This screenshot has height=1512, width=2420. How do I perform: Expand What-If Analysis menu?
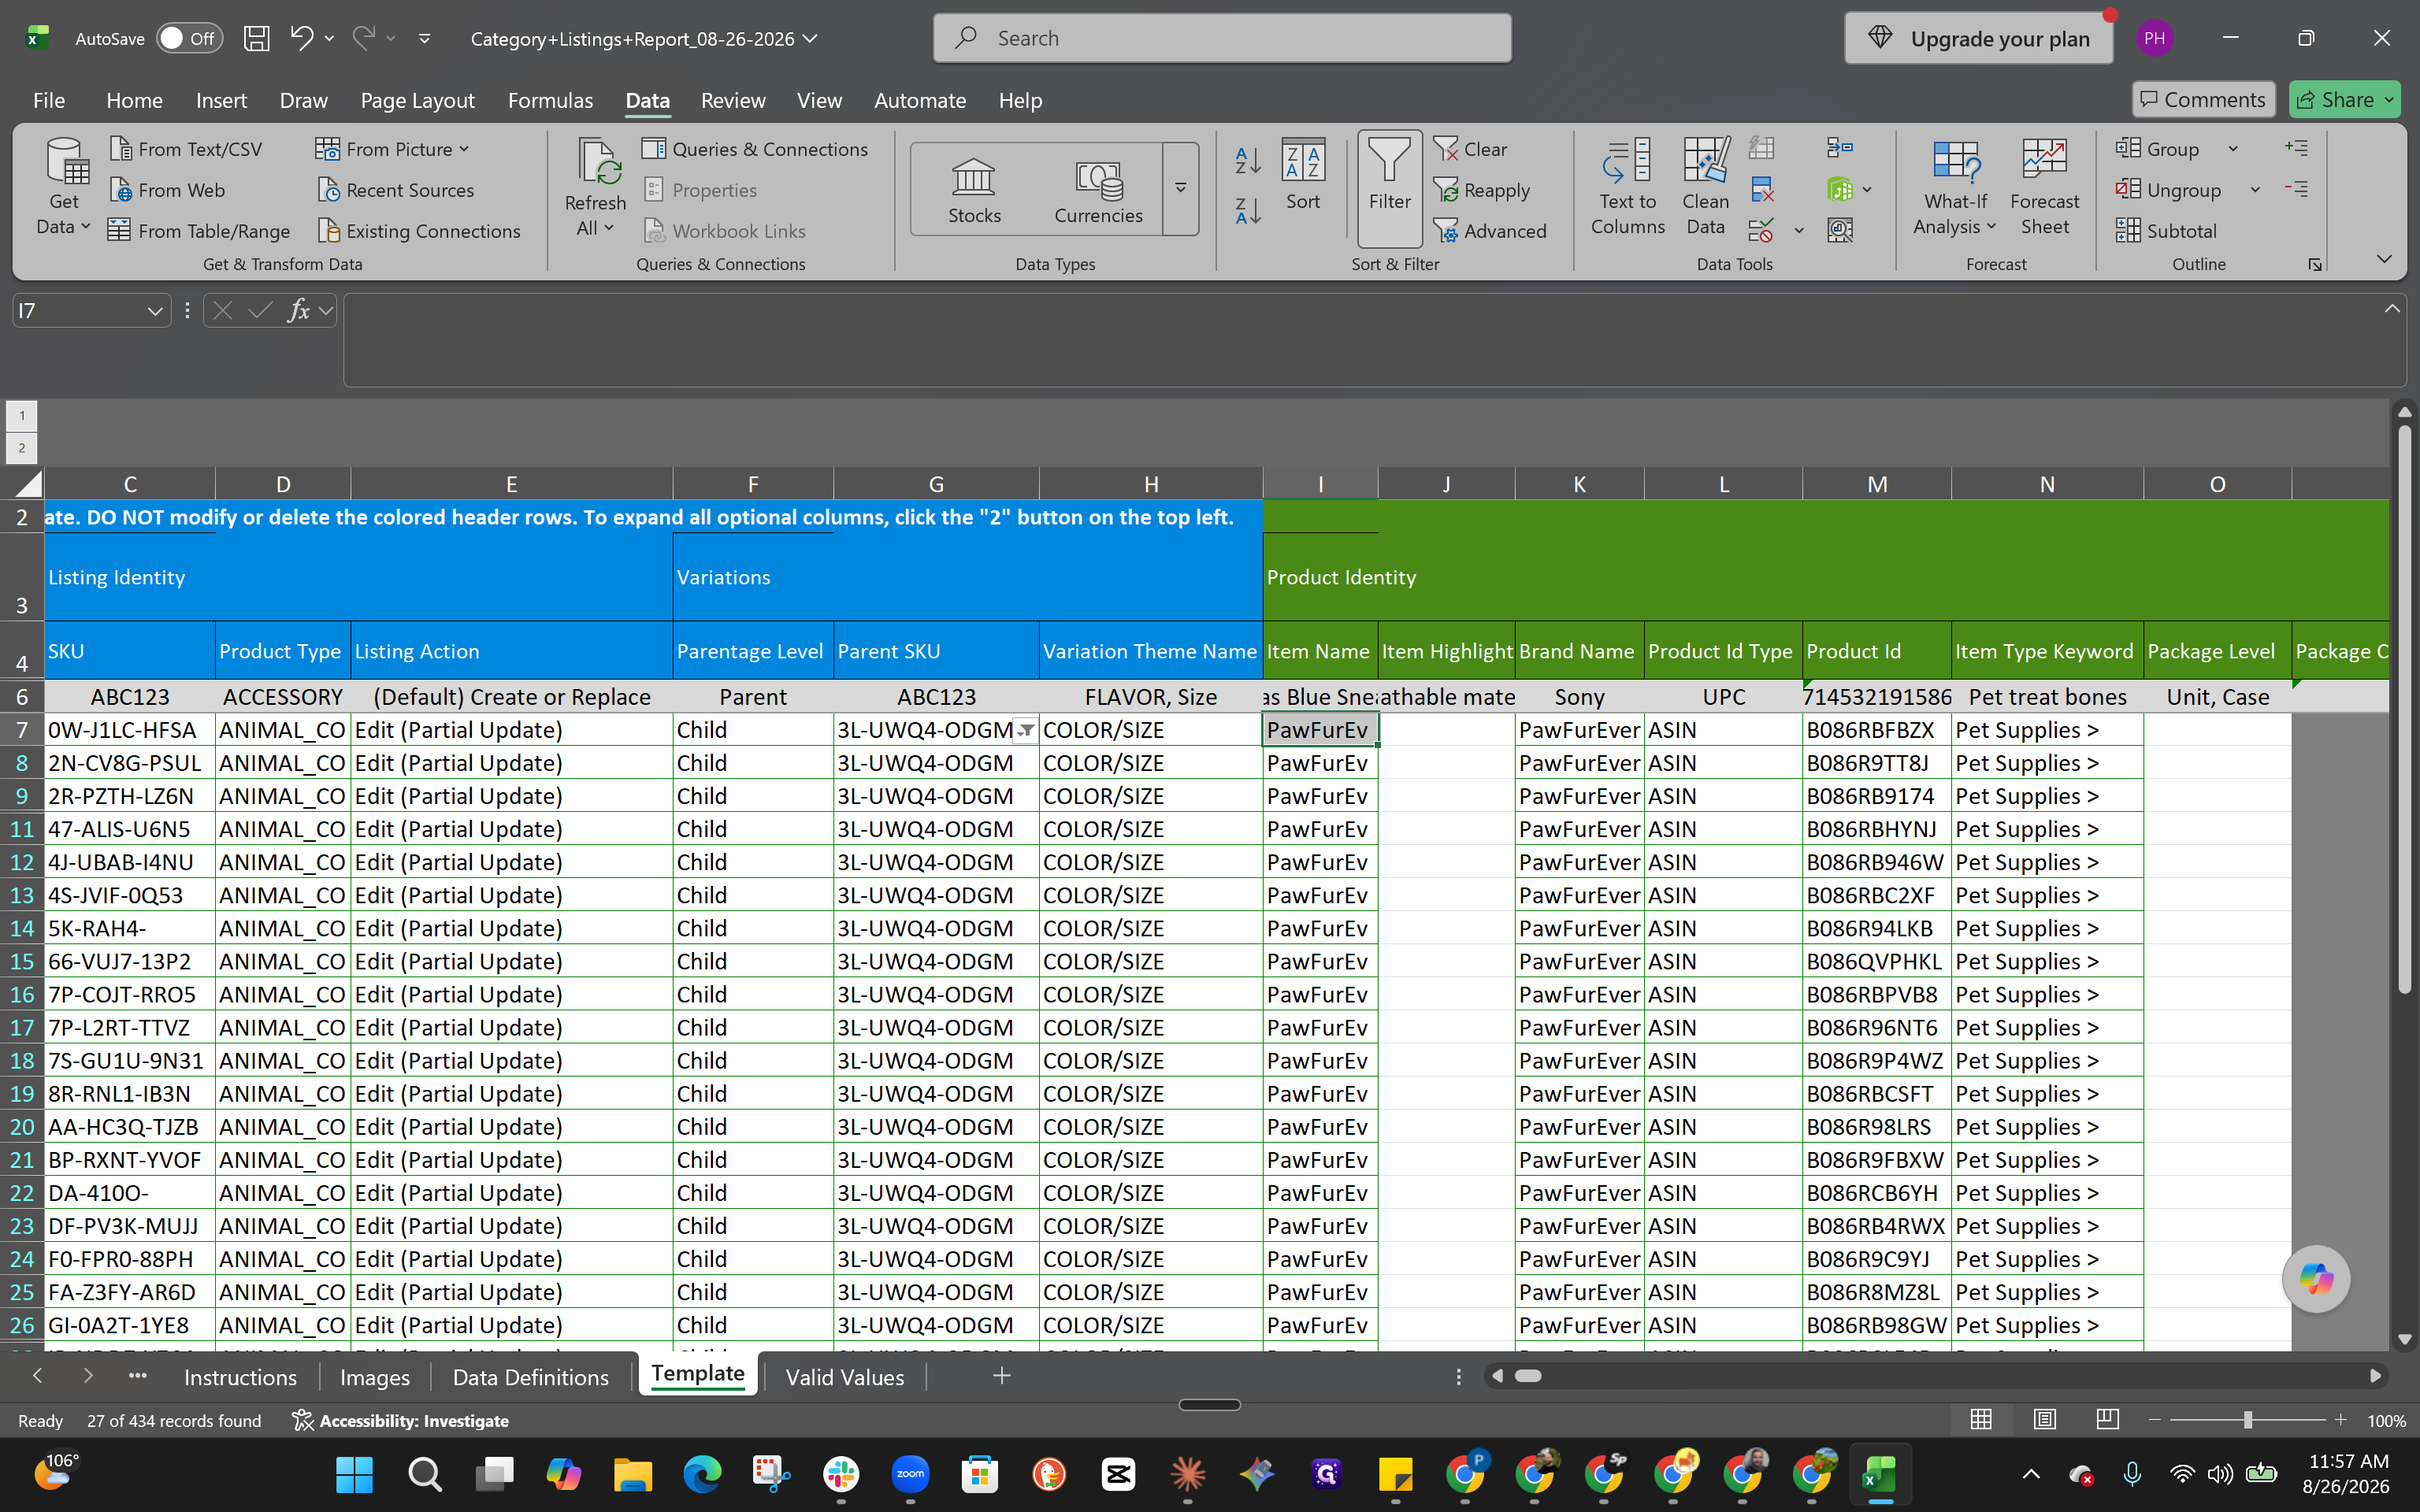pos(1955,187)
